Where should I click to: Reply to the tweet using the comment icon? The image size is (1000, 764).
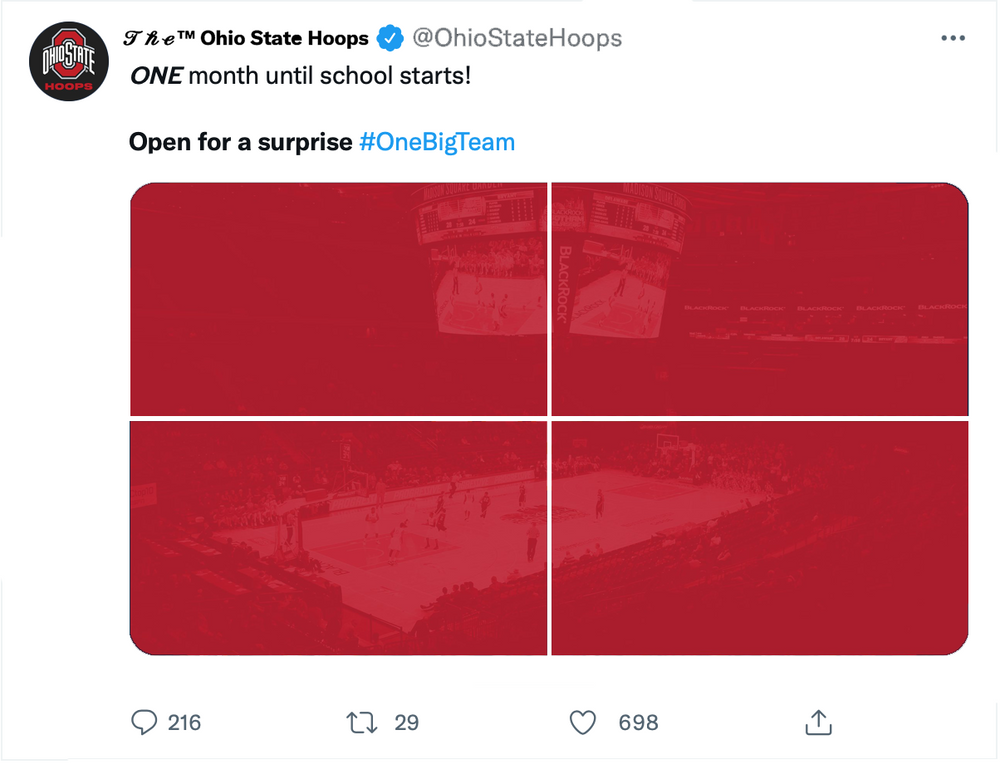click(x=144, y=722)
